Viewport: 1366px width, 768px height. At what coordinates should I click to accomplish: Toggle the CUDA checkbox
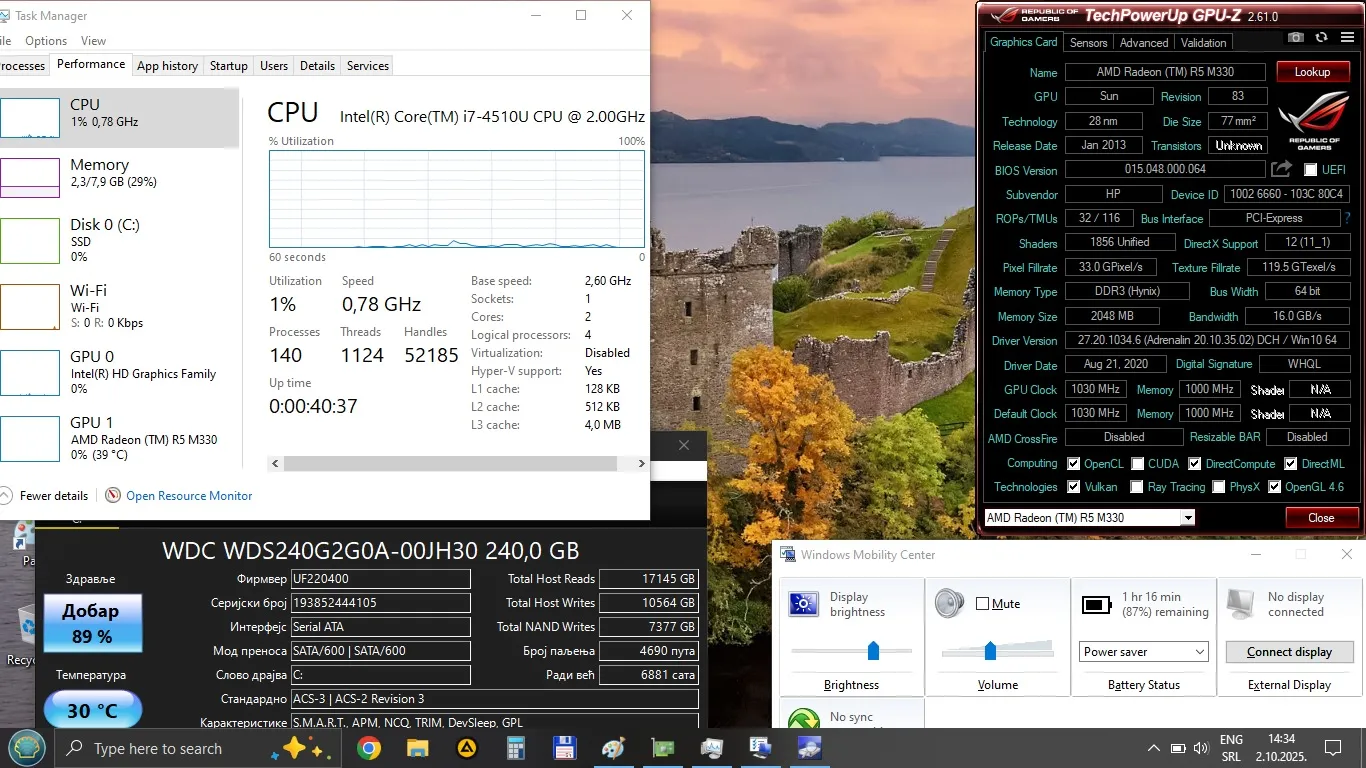click(1137, 464)
